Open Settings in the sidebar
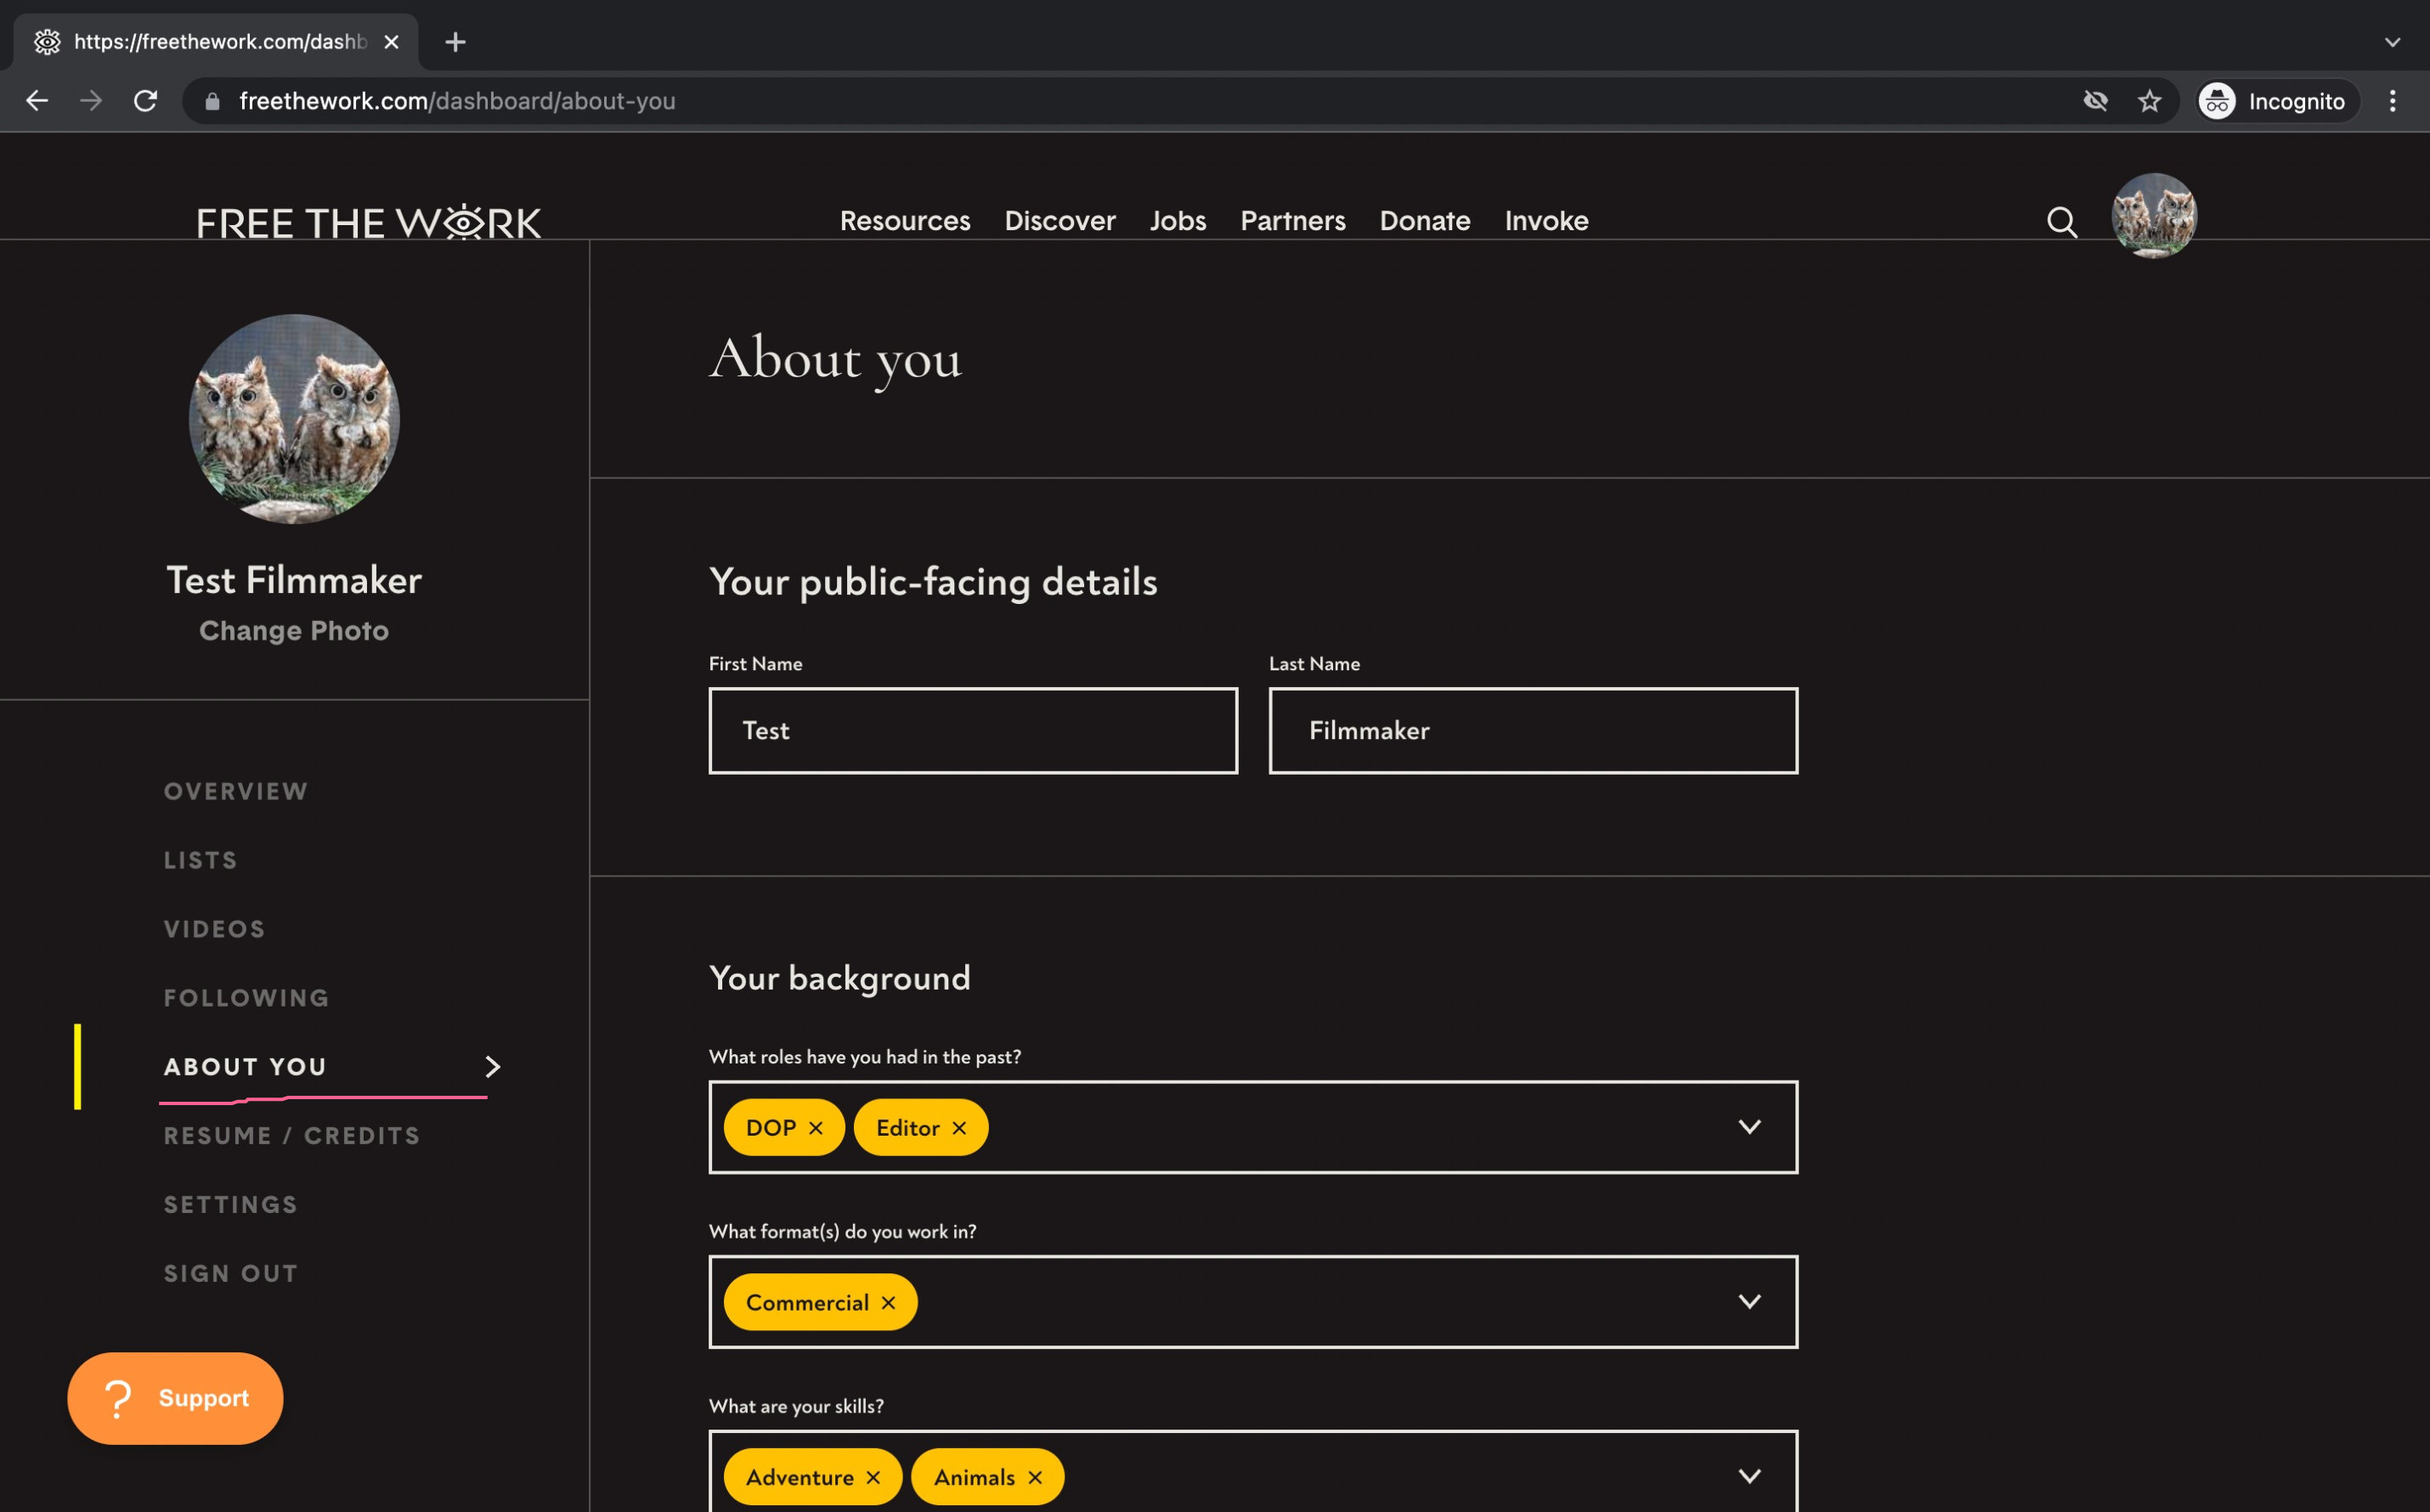 231,1205
